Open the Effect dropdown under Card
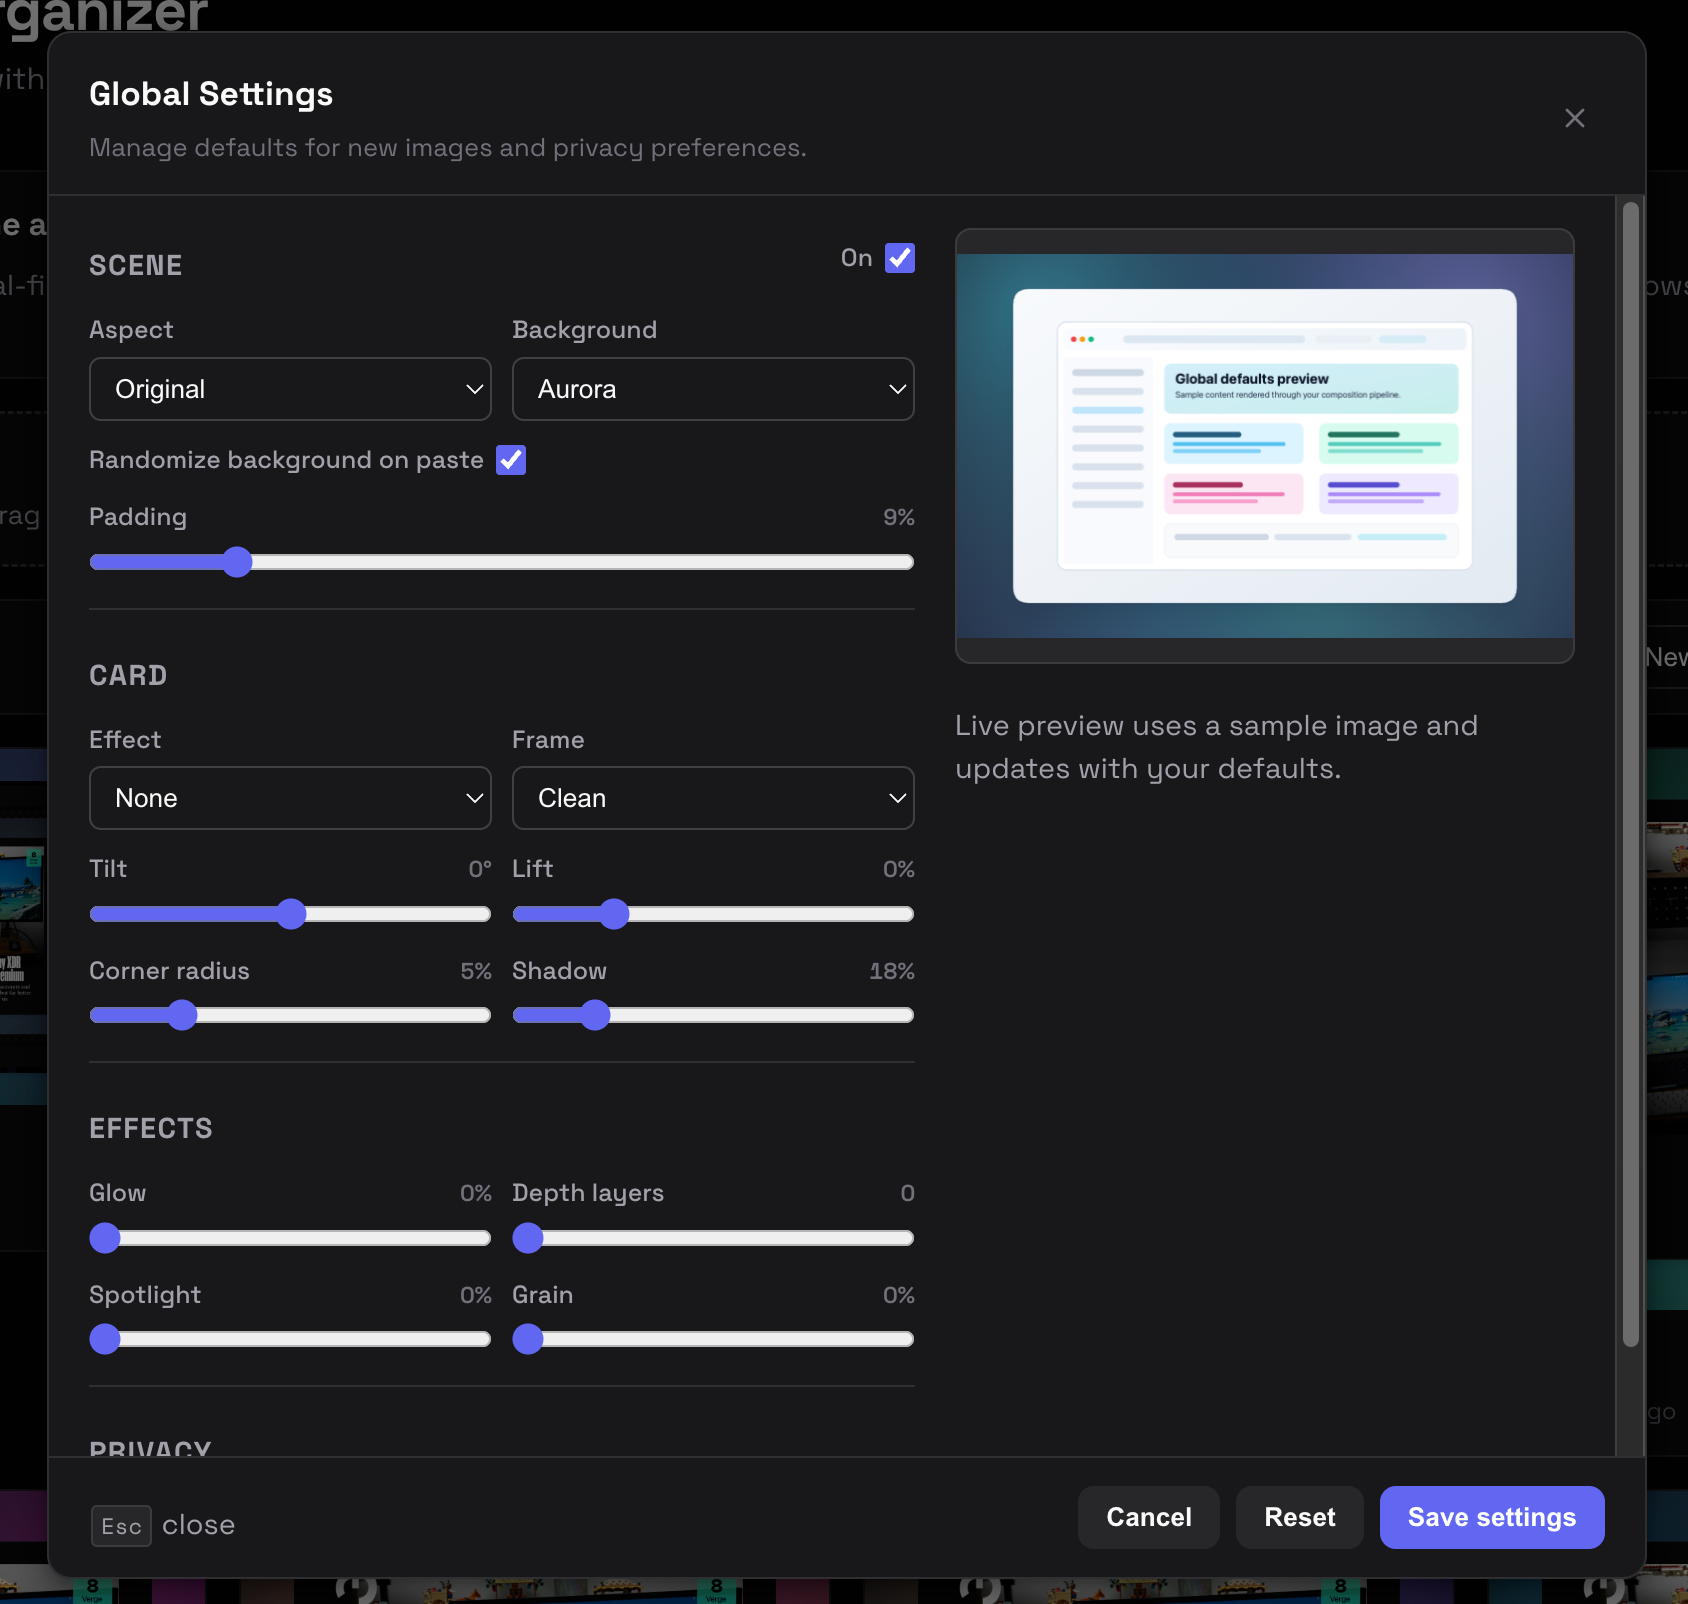 [x=289, y=798]
